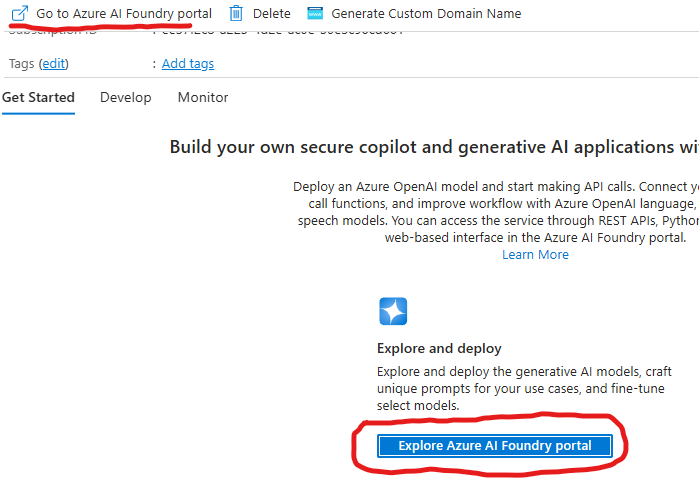Open the Monitor tab
Viewport: 699px width, 481px height.
(x=203, y=97)
